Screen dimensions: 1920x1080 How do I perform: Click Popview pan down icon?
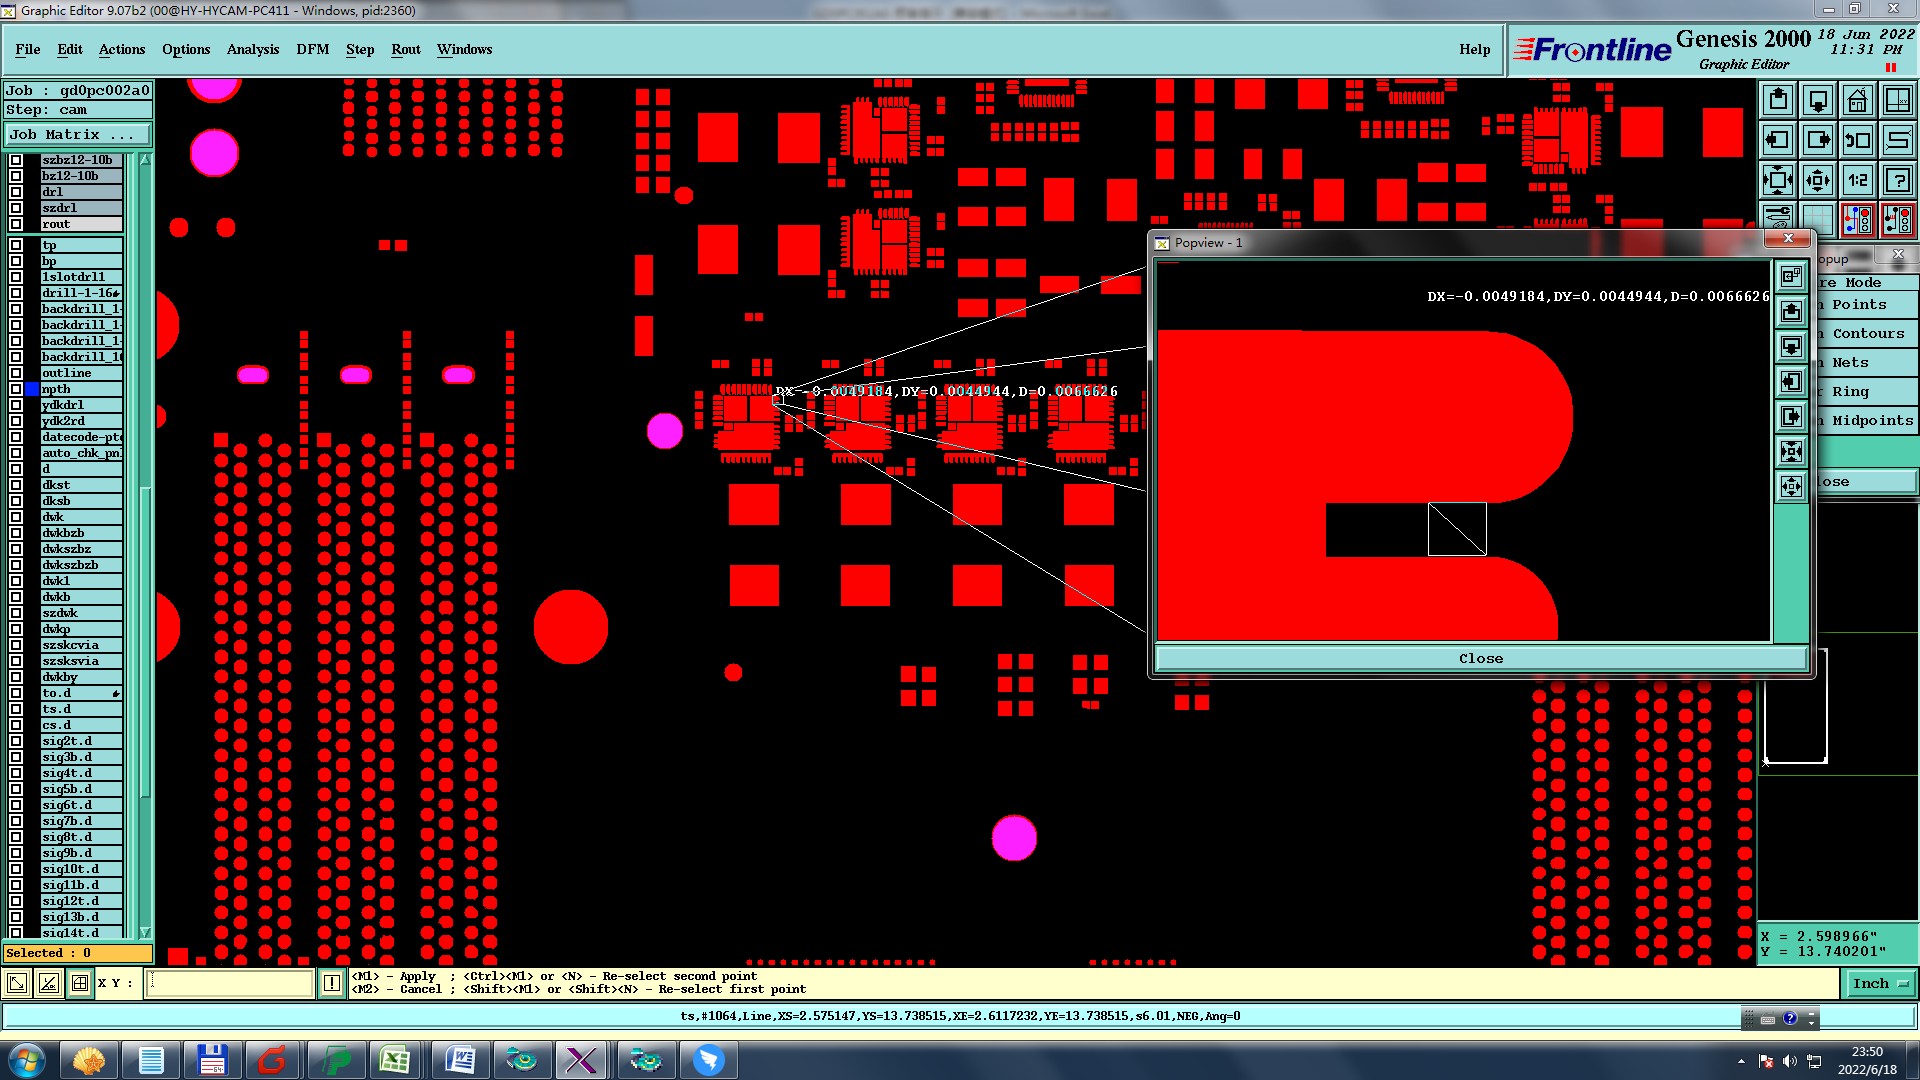tap(1791, 347)
